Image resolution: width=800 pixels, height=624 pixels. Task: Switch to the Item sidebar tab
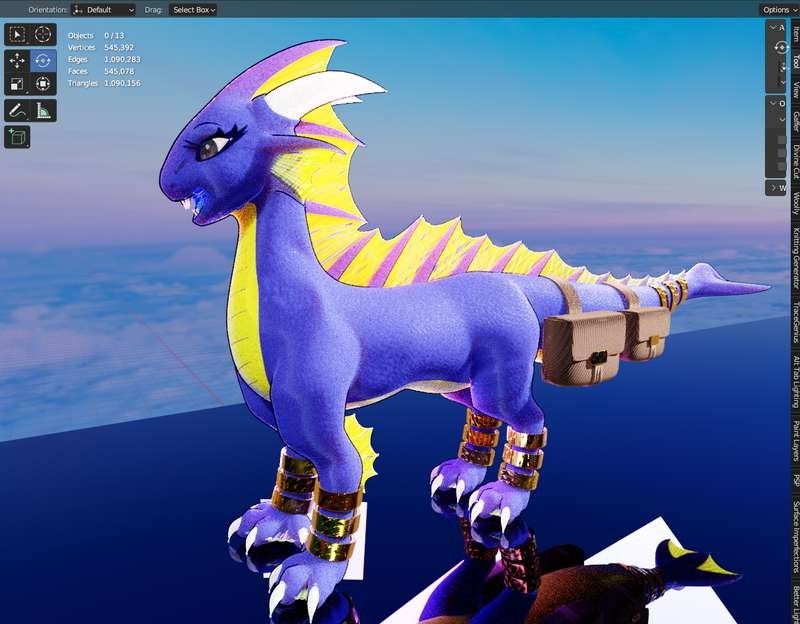(795, 33)
